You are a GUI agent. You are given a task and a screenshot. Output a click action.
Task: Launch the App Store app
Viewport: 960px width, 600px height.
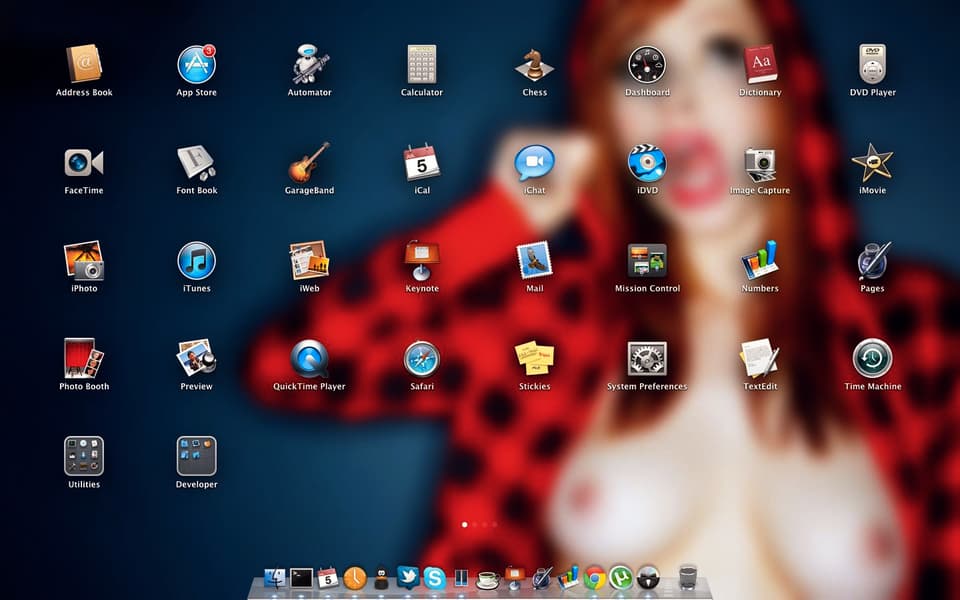197,64
